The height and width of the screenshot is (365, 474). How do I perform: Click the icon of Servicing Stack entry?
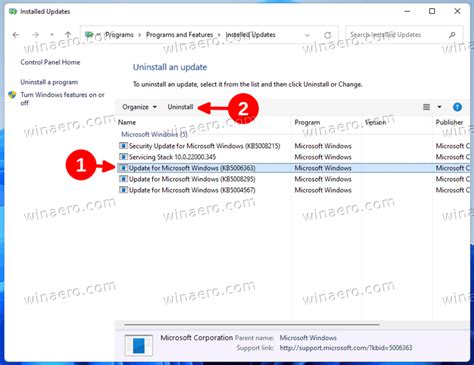[x=123, y=157]
